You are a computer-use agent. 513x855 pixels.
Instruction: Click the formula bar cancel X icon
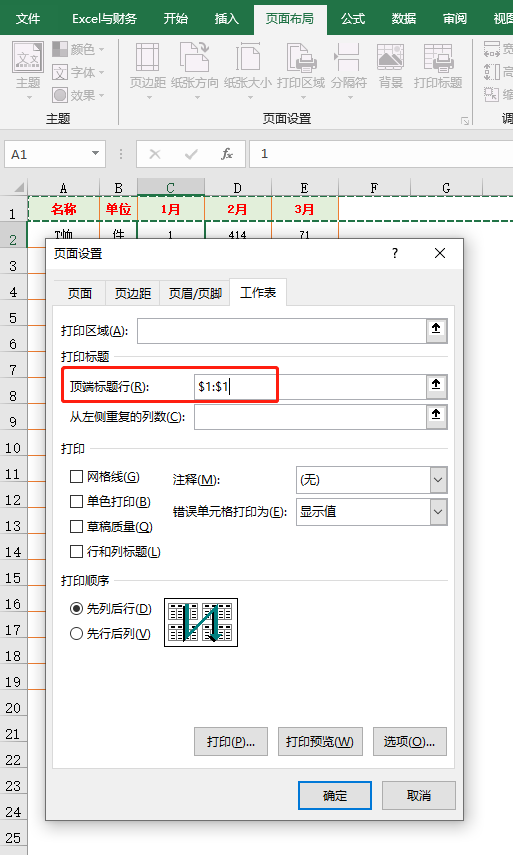(x=155, y=154)
